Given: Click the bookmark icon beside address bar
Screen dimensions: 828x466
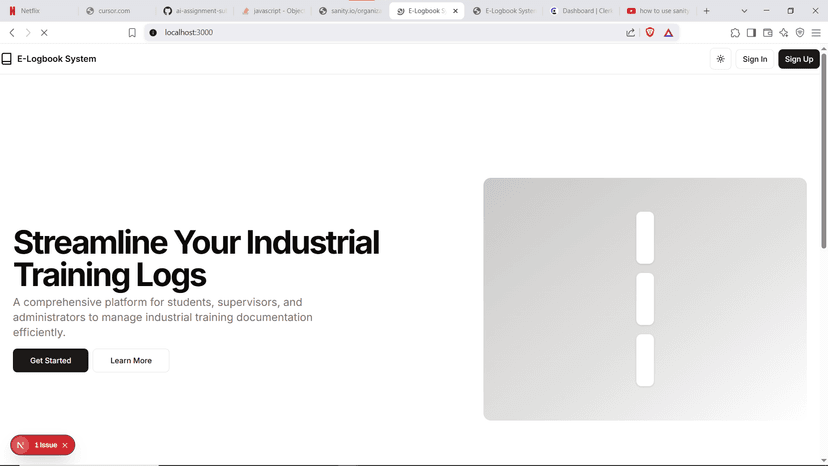Looking at the screenshot, I should point(132,32).
